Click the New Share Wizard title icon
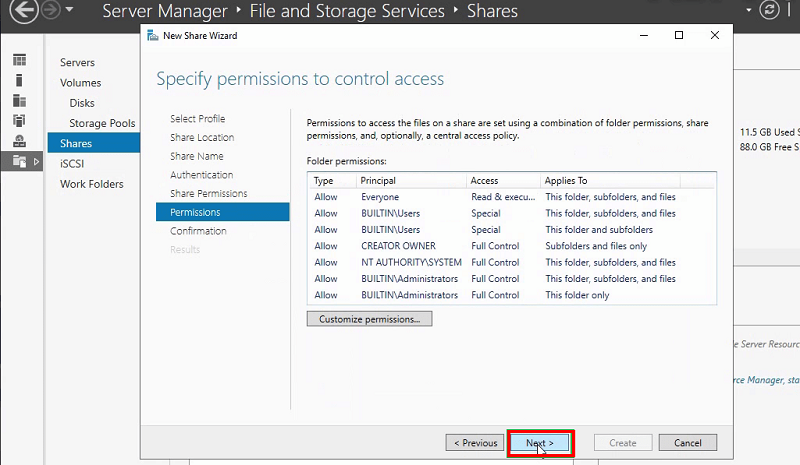800x465 pixels. click(x=152, y=35)
